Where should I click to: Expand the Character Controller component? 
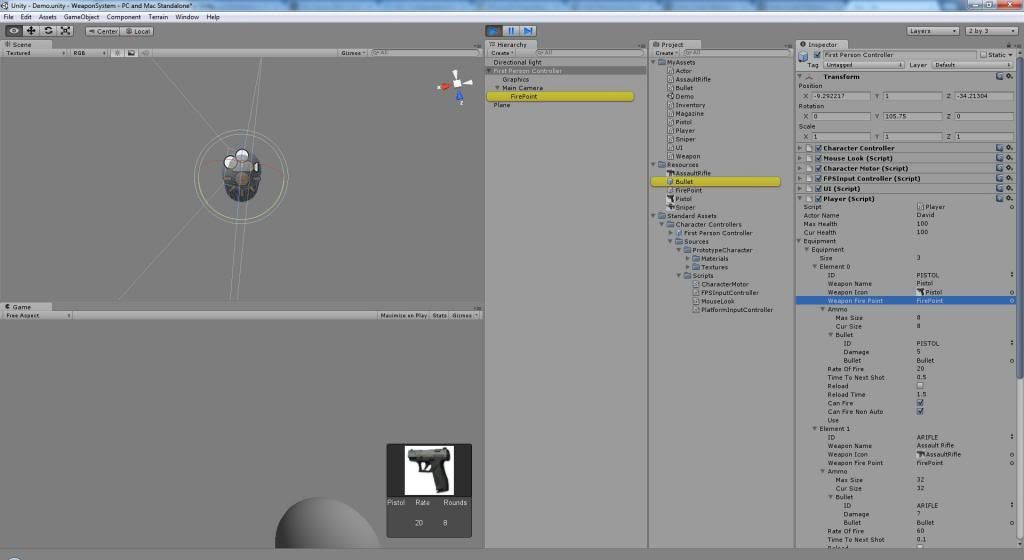800,148
